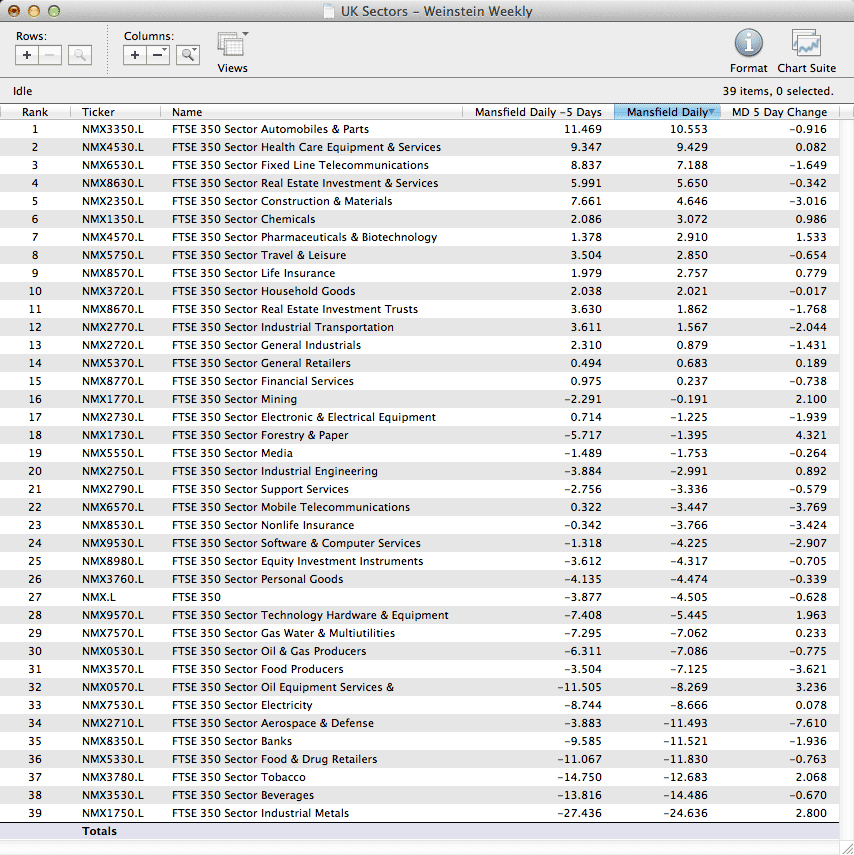
Task: Click the add row plus button
Action: pyautogui.click(x=27, y=55)
